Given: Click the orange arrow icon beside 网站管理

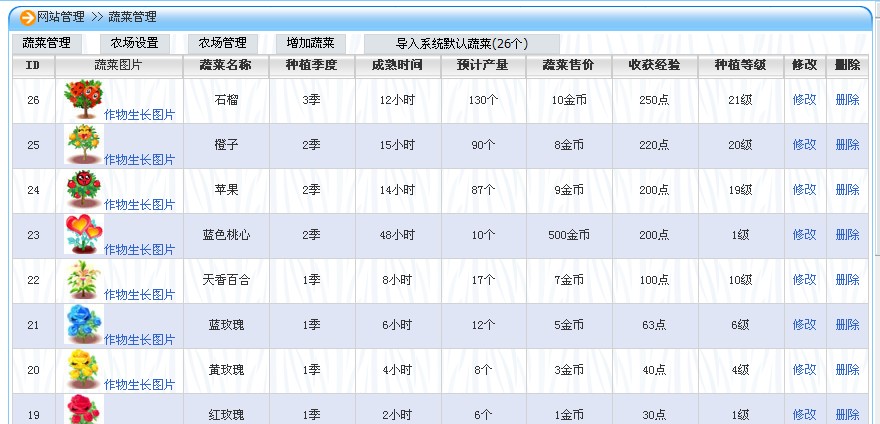Looking at the screenshot, I should coord(28,17).
